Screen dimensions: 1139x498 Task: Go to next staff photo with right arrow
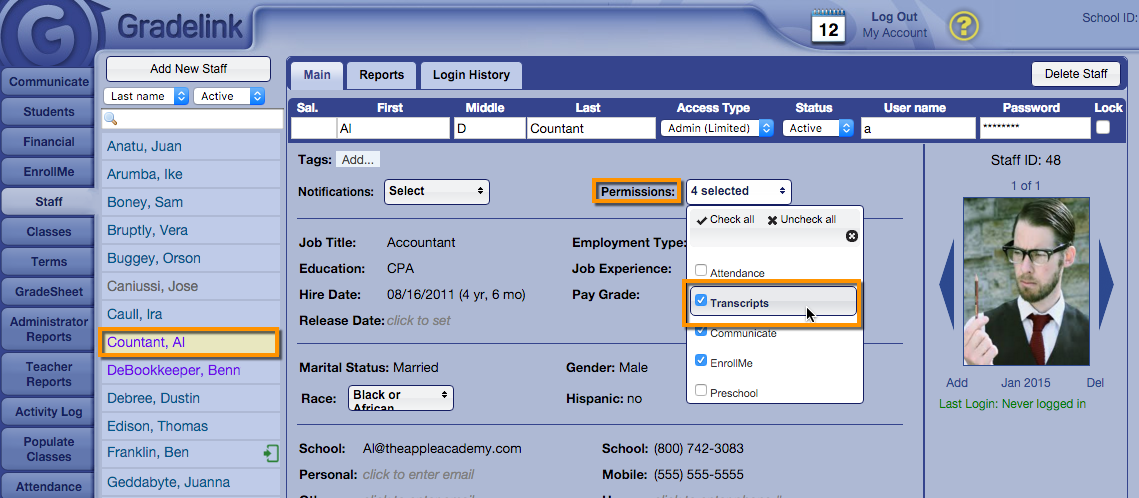point(1106,285)
